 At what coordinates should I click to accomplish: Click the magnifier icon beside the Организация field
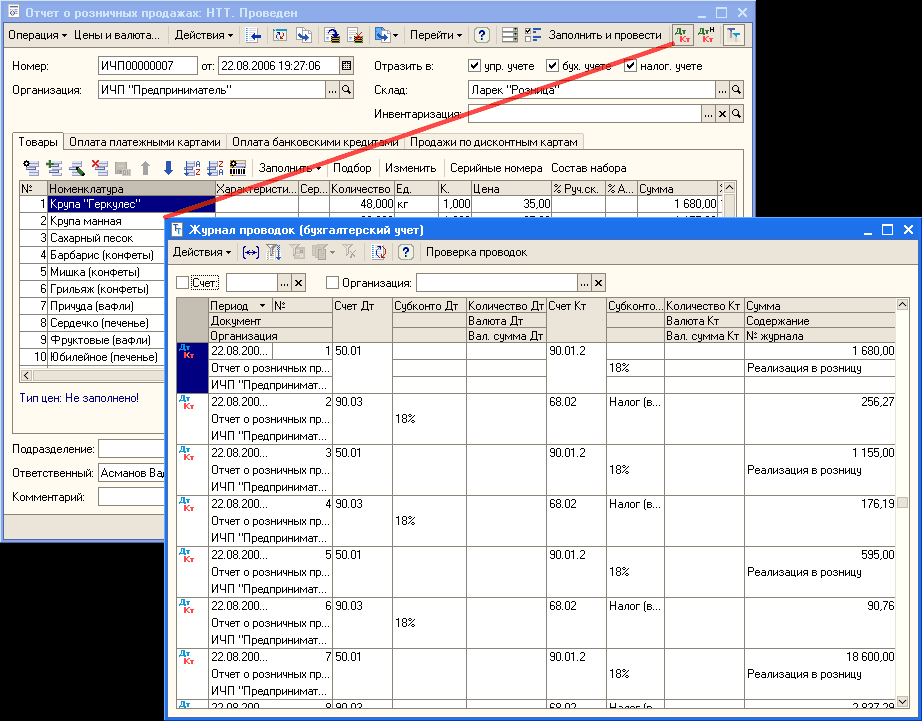(x=347, y=90)
